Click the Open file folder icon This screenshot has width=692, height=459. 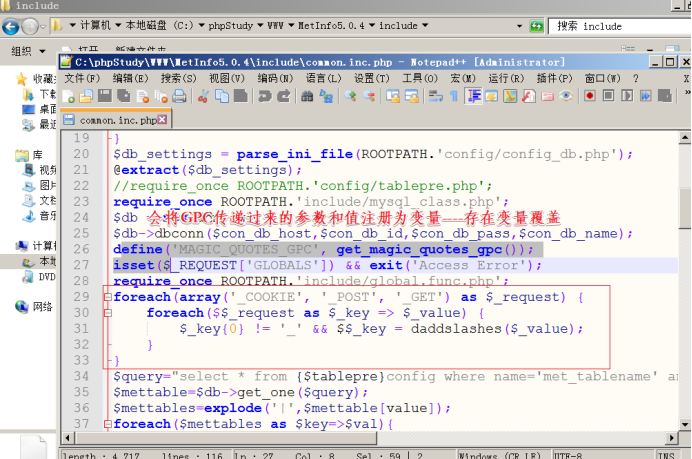(86, 96)
